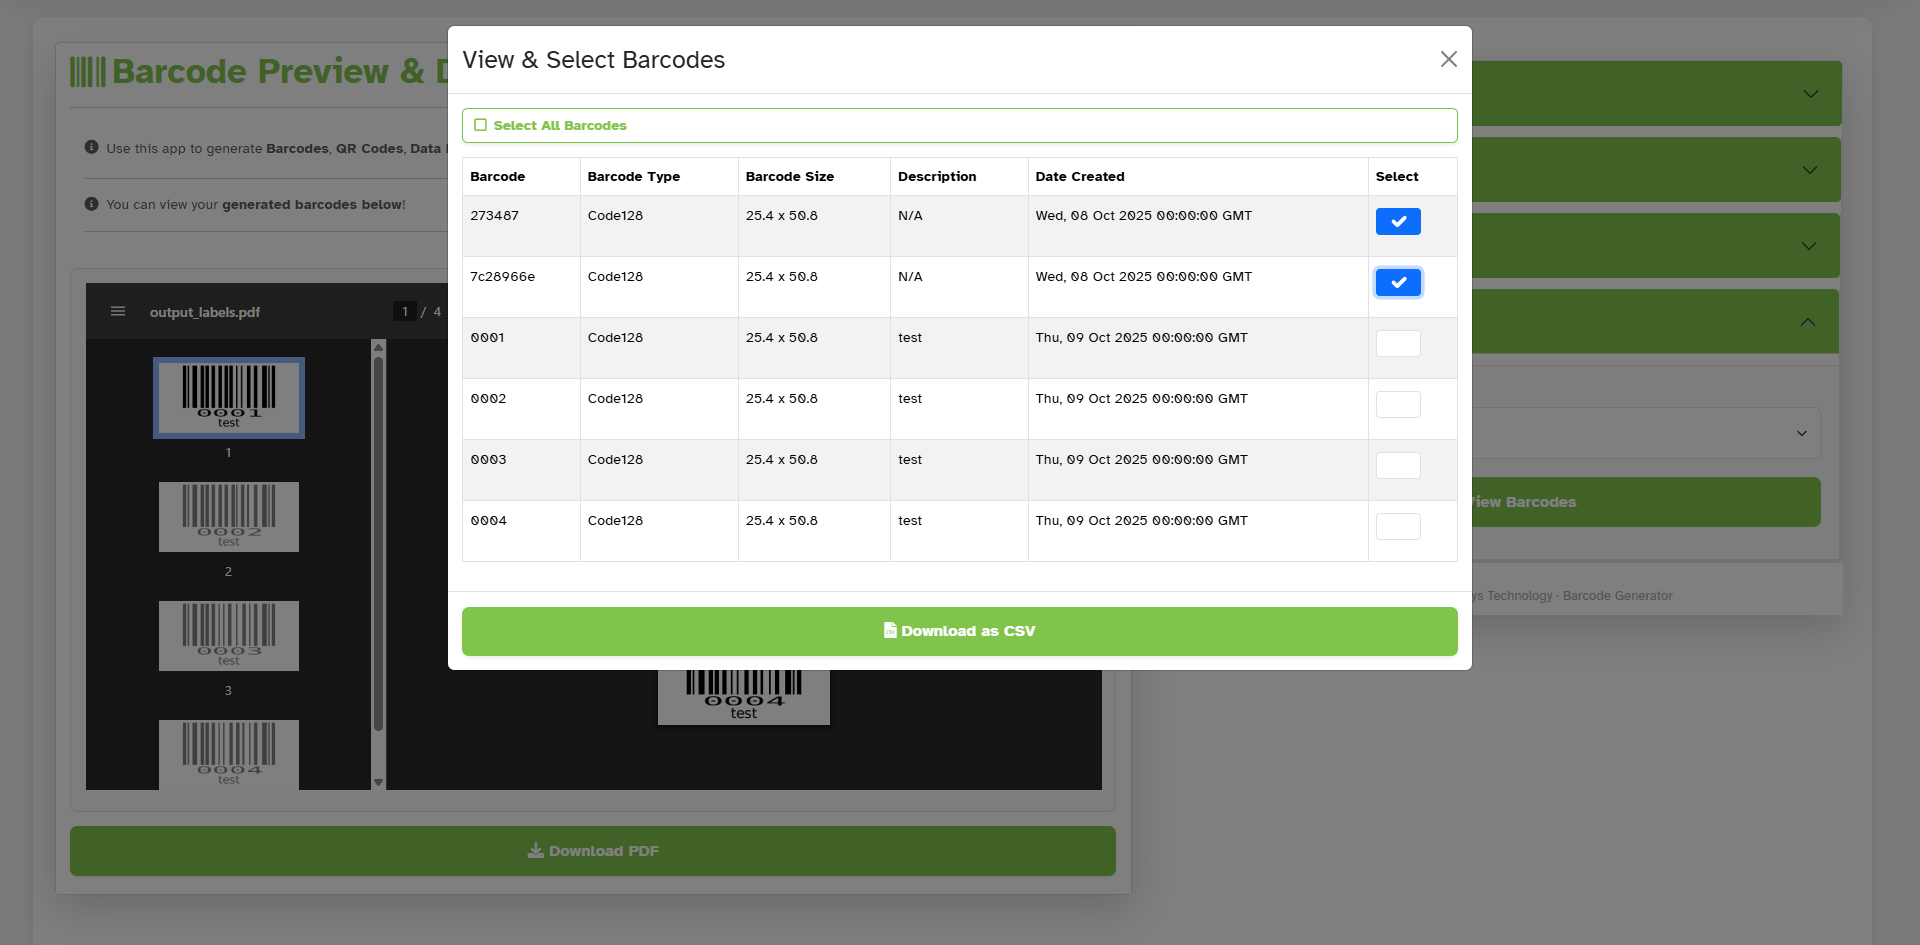Click the Date Created column header
1920x945 pixels.
coord(1080,176)
